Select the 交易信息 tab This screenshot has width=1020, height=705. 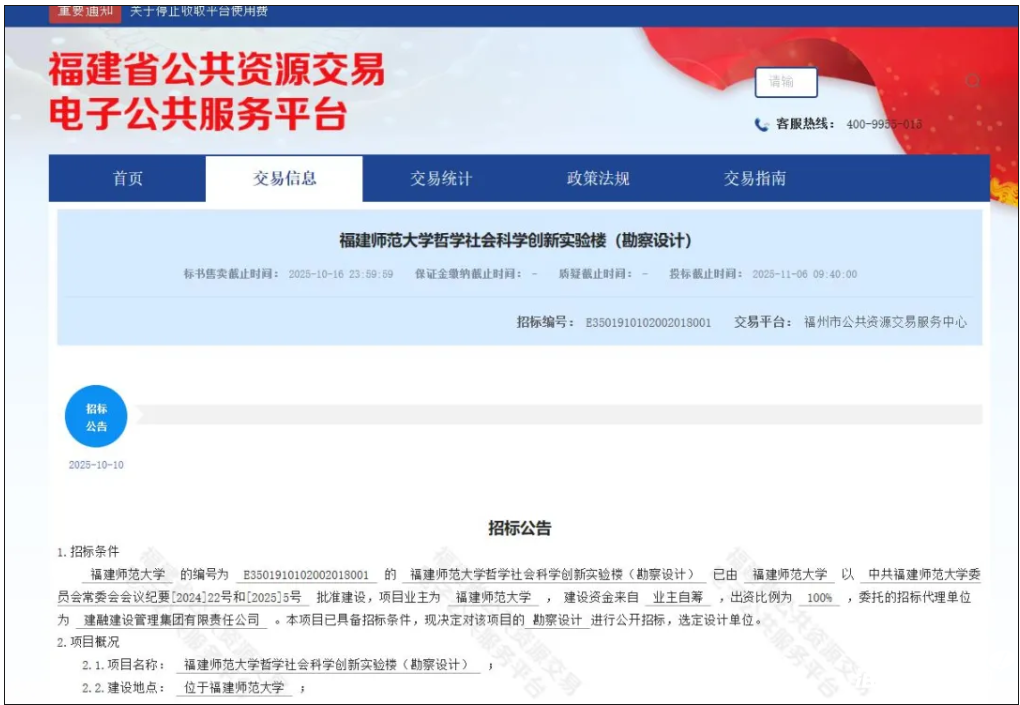point(284,179)
